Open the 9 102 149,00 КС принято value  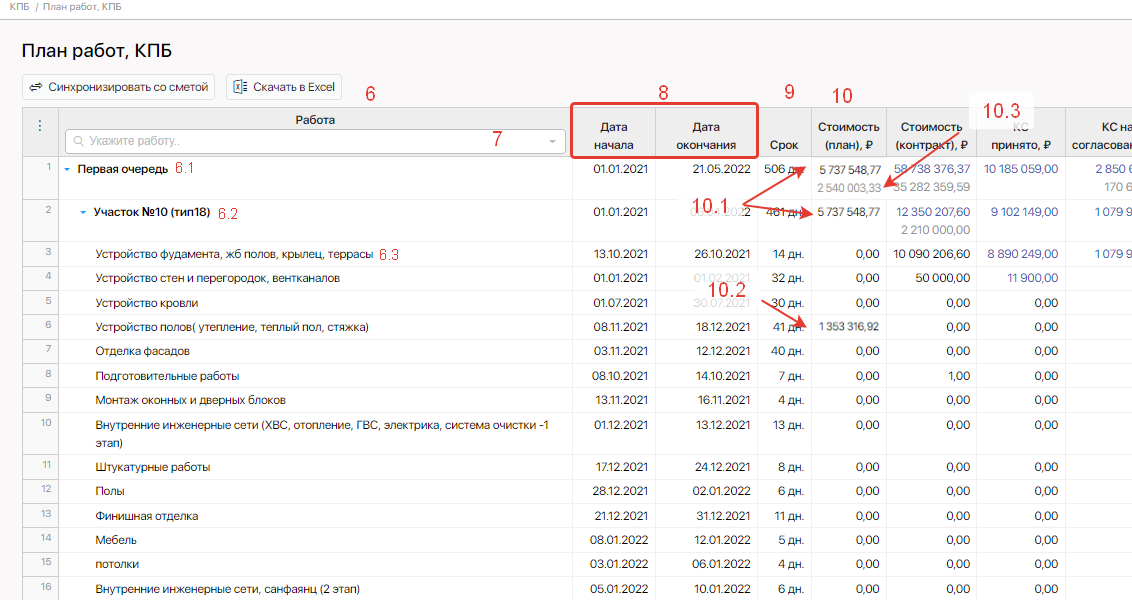1023,212
